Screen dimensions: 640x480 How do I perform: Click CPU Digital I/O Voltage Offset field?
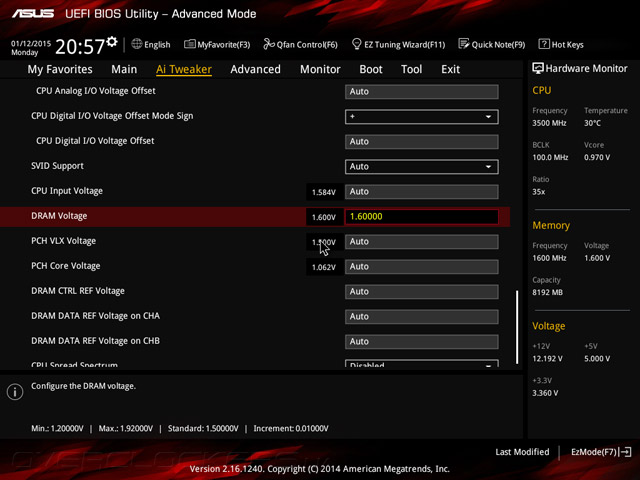point(422,142)
